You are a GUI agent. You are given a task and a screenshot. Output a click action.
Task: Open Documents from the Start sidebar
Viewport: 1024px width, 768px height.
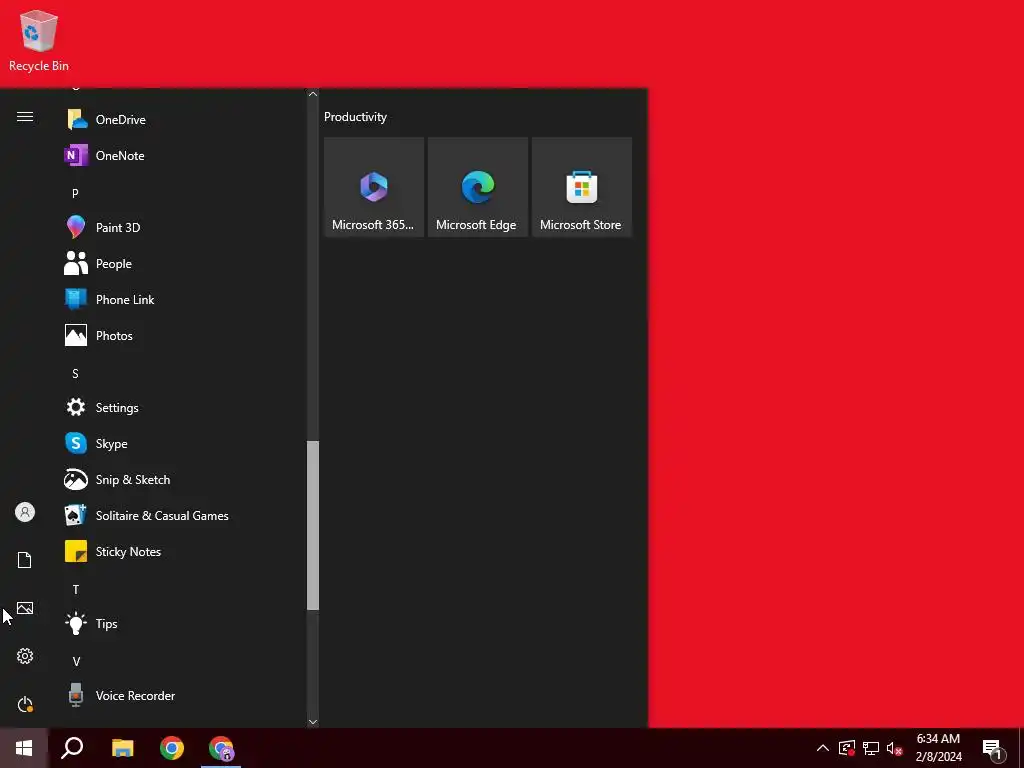click(x=25, y=560)
